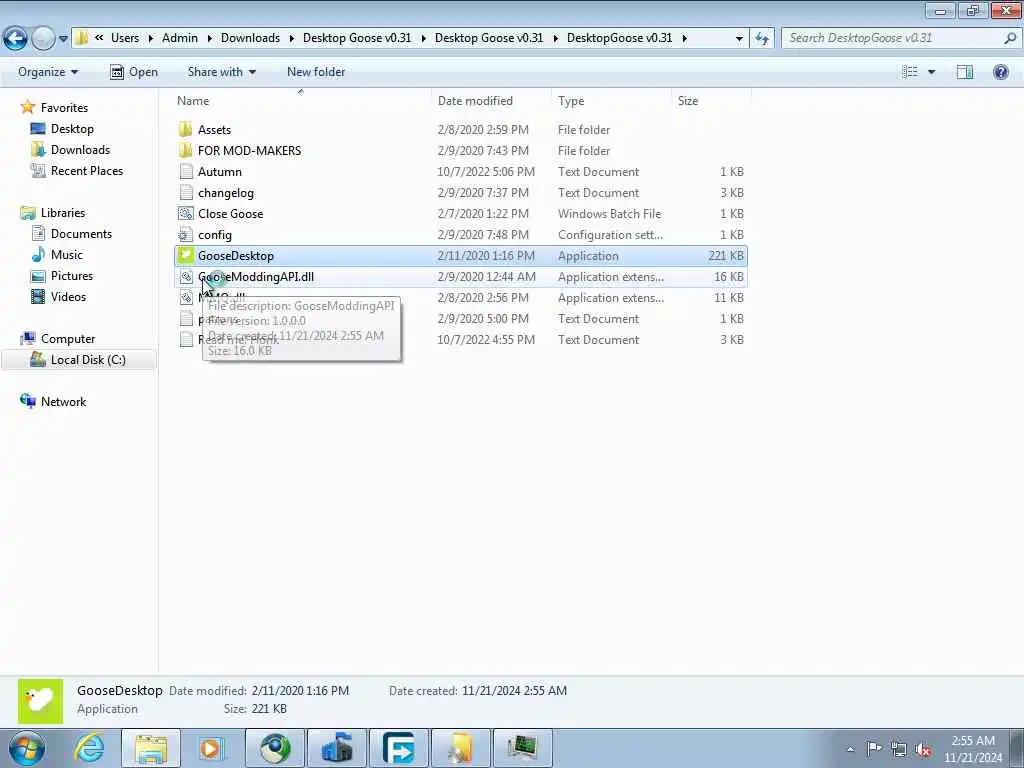Open Recent Places in Favorites
The image size is (1024, 768).
(x=87, y=170)
